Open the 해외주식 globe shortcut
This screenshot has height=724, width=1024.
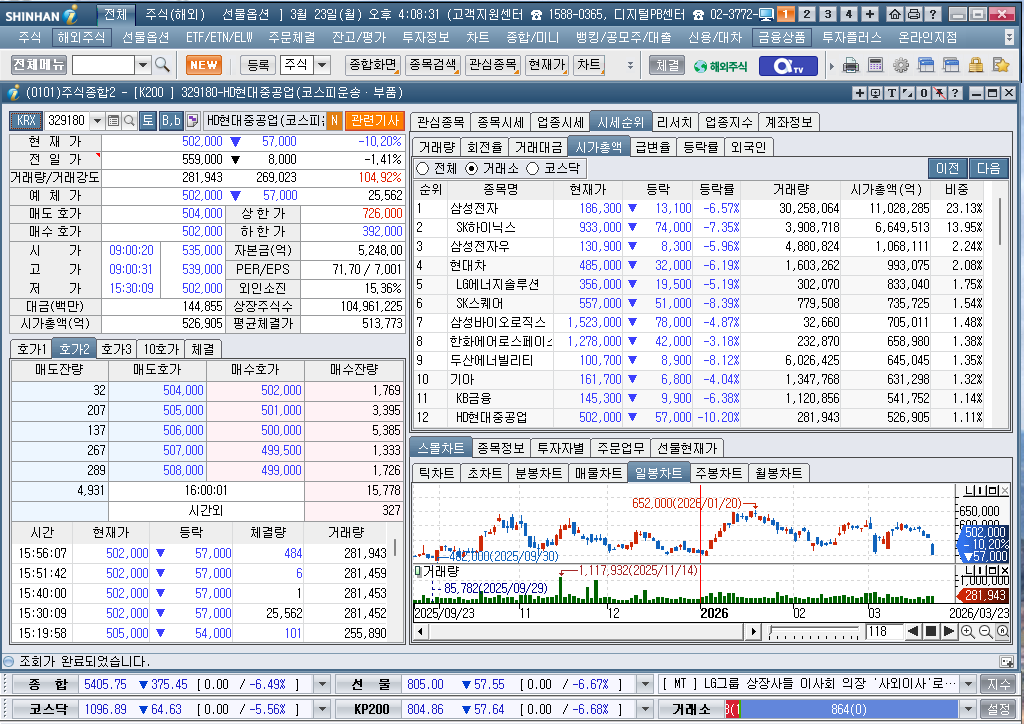[x=720, y=66]
